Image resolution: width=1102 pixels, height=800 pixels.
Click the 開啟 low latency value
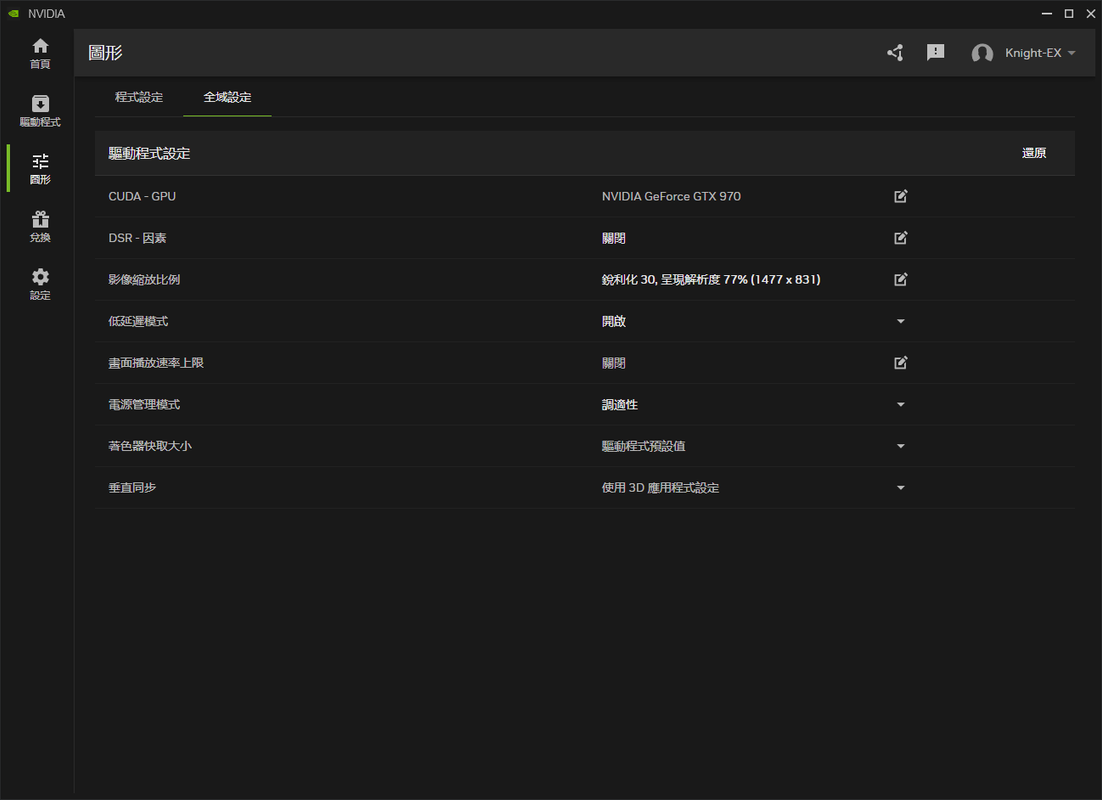click(614, 321)
